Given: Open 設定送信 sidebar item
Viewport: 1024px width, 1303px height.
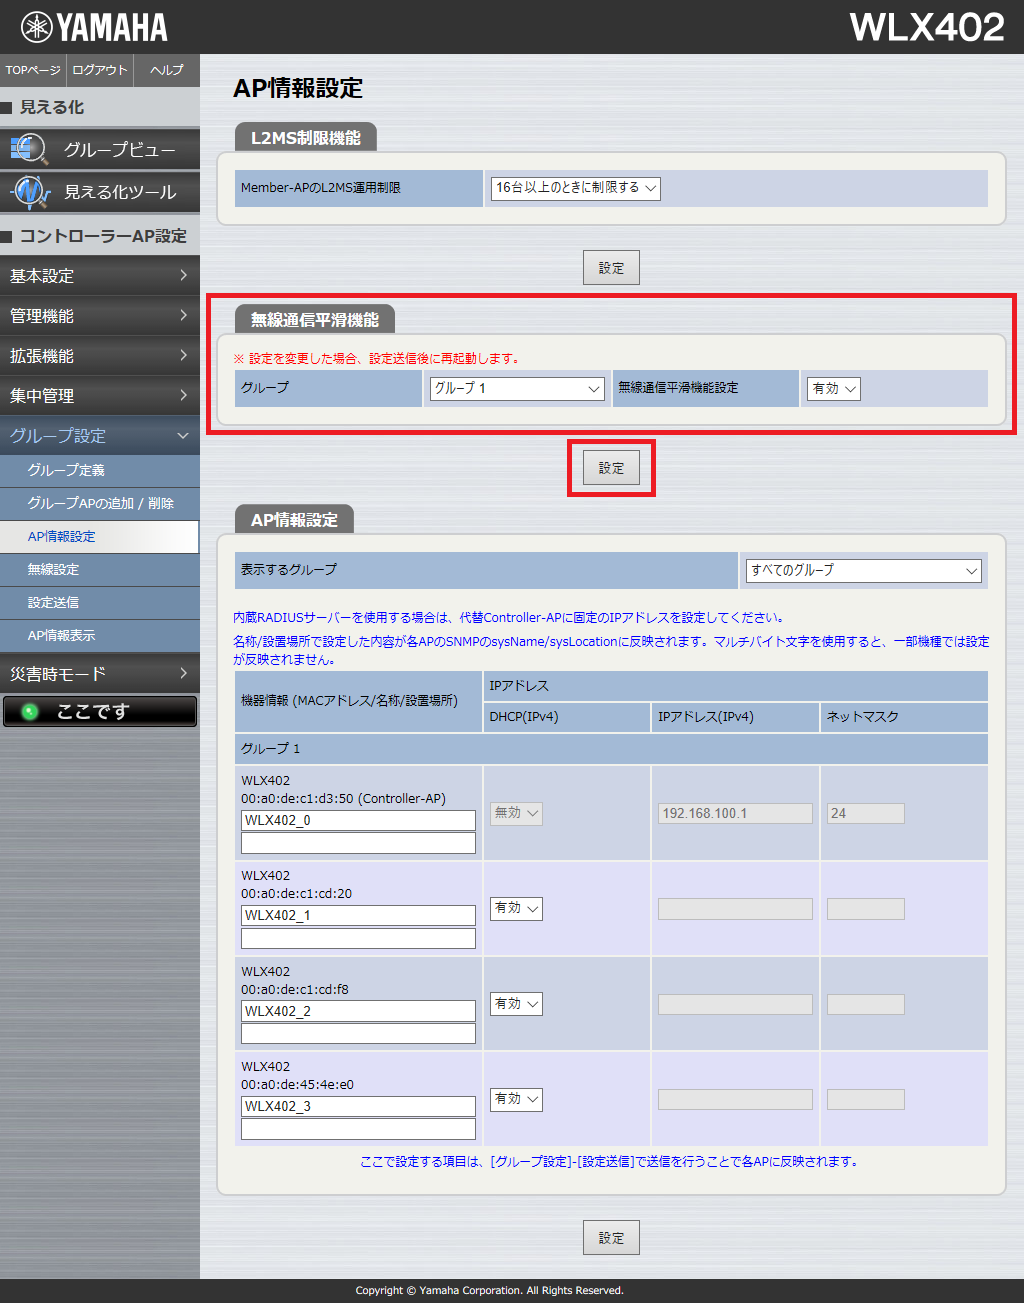Looking at the screenshot, I should click(x=54, y=603).
